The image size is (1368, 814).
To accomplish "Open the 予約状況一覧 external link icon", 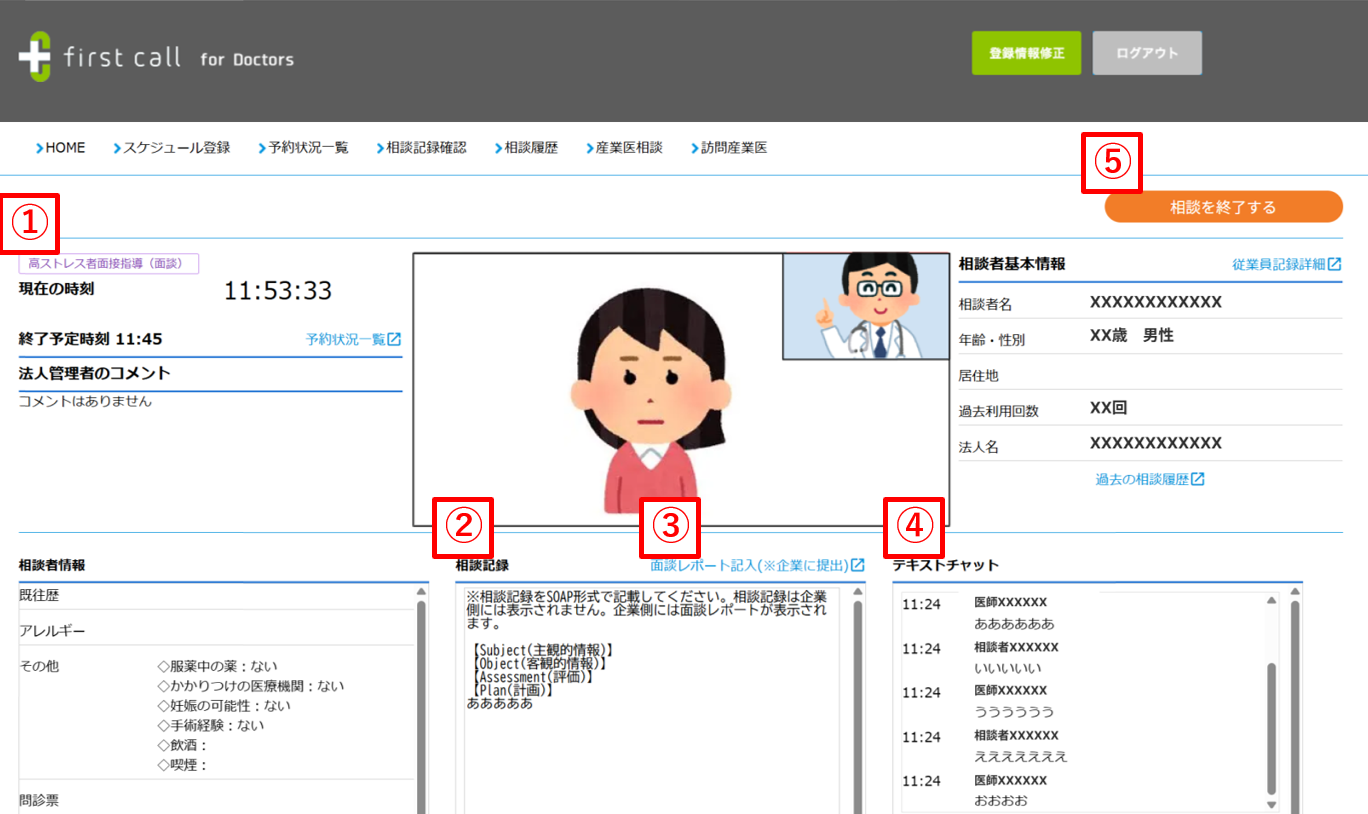I will pos(394,339).
